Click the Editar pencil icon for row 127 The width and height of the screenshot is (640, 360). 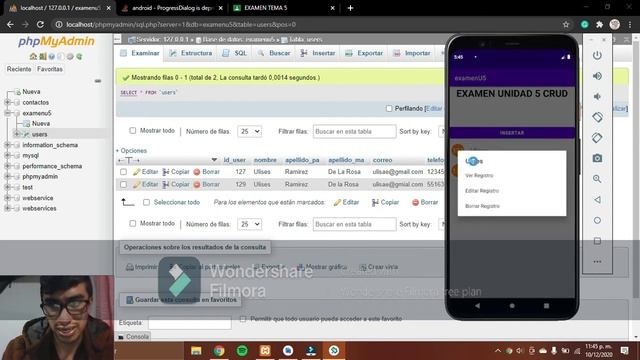[x=137, y=172]
